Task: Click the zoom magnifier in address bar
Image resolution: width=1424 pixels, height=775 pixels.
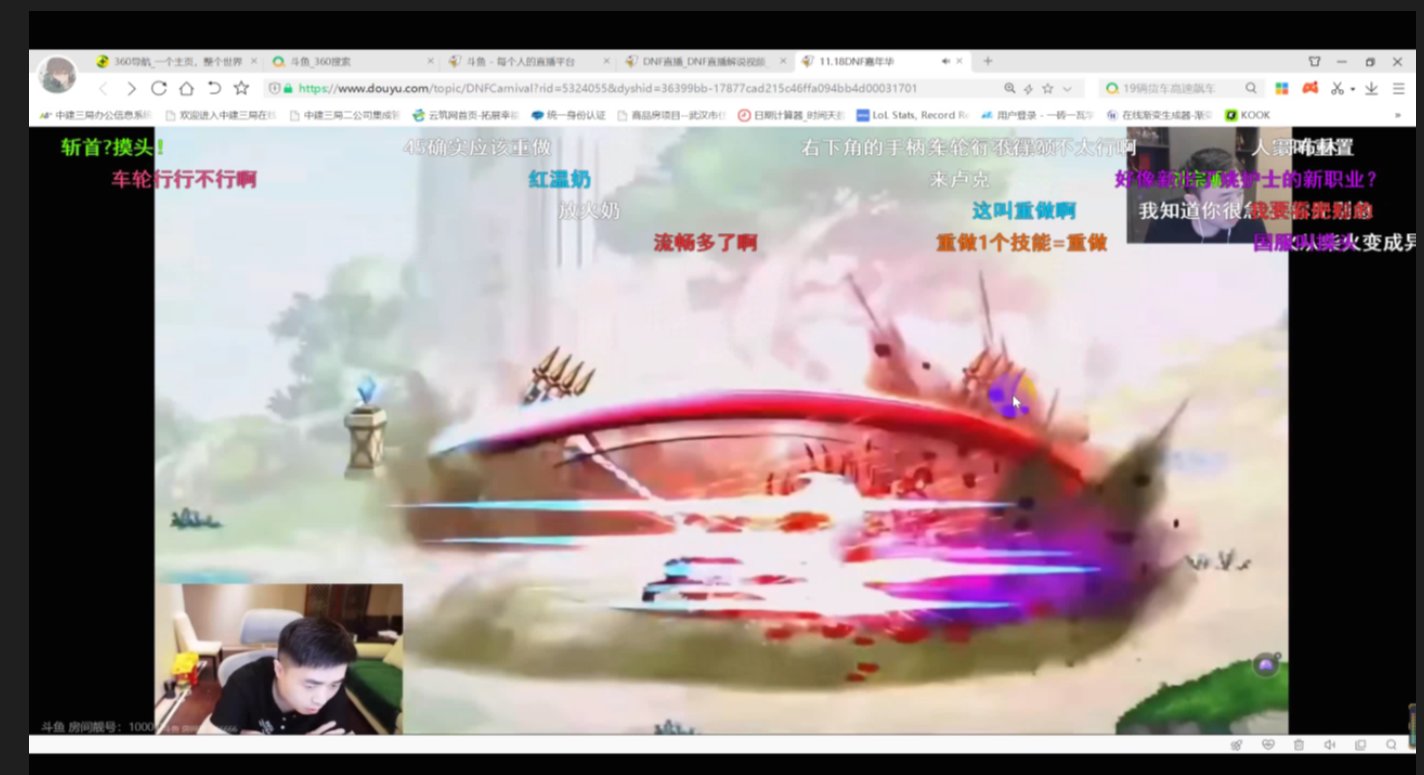Action: point(1010,88)
